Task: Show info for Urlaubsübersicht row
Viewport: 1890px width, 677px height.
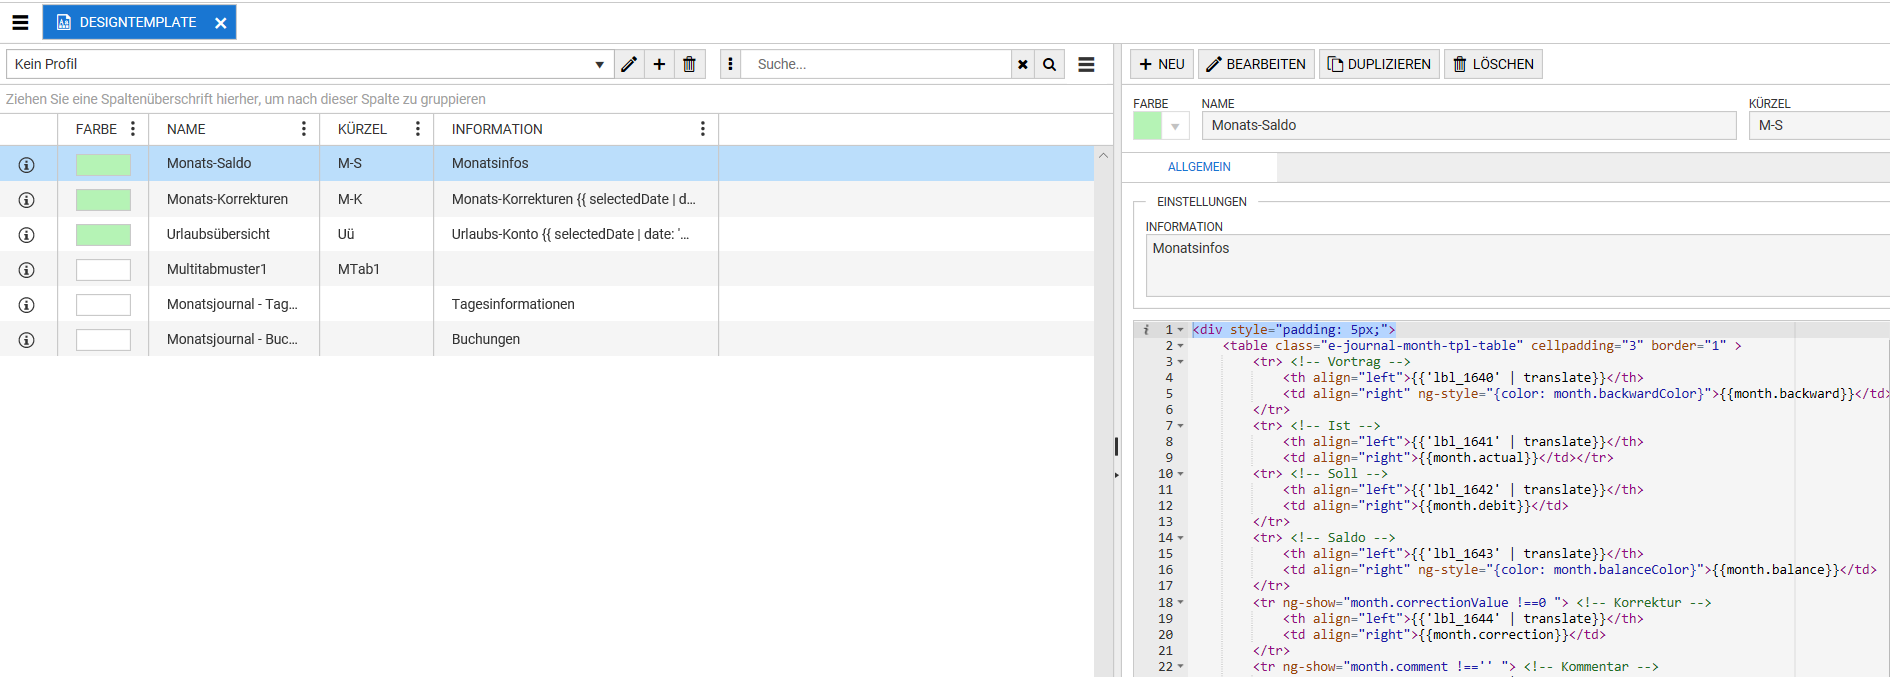Action: pos(27,235)
